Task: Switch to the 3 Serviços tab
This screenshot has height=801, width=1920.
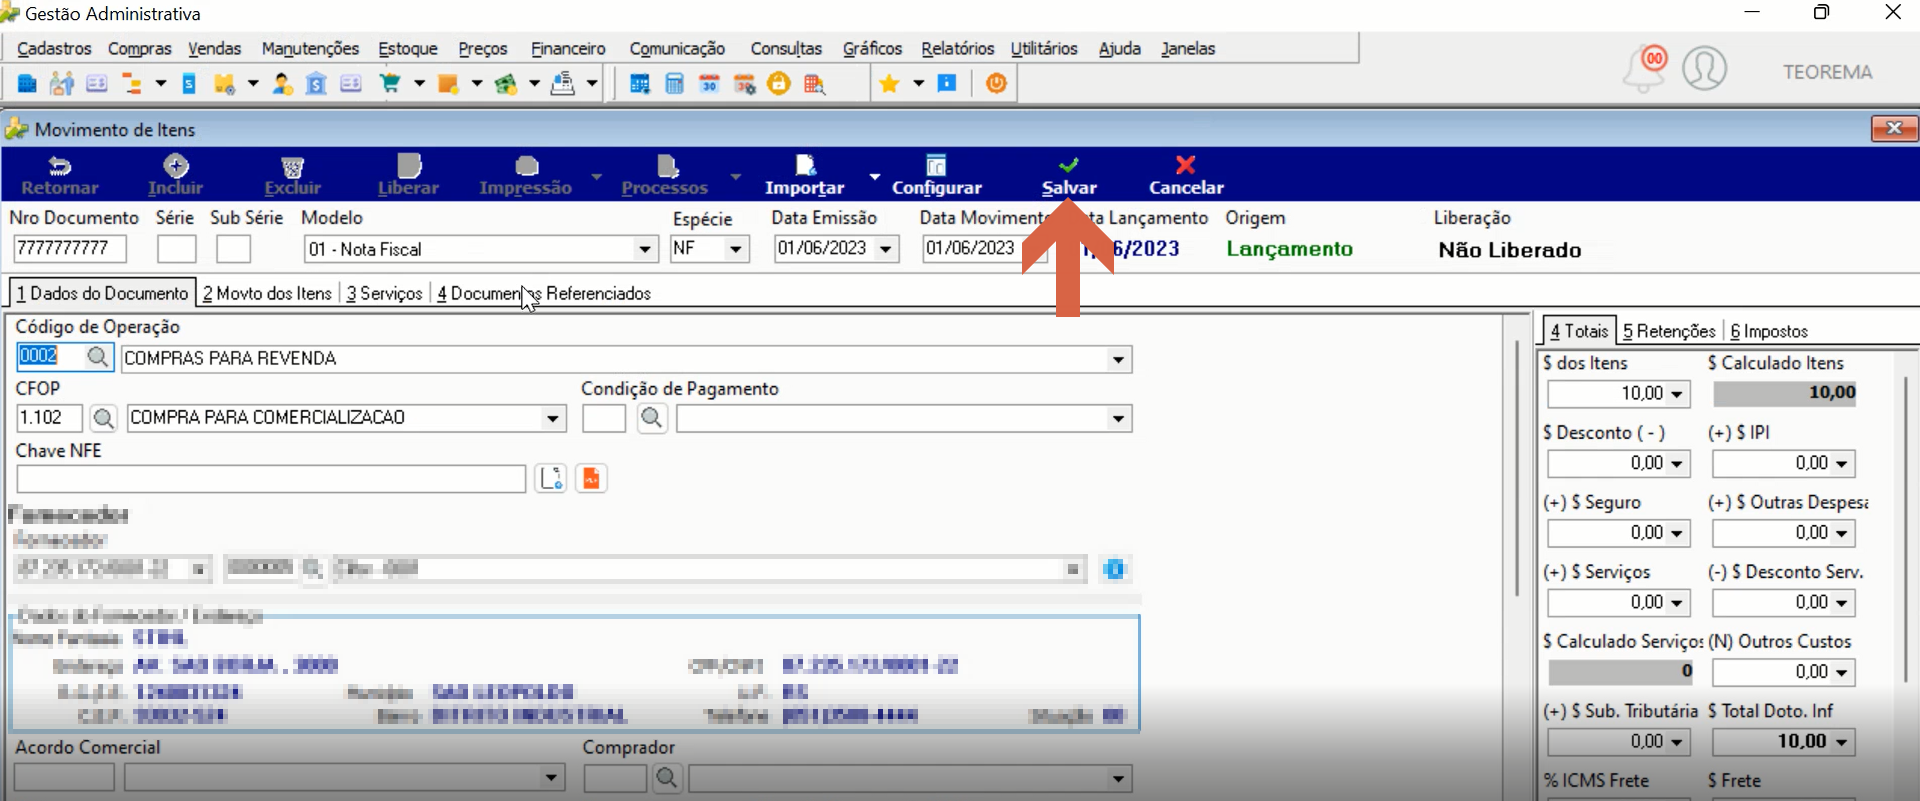Action: tap(385, 293)
